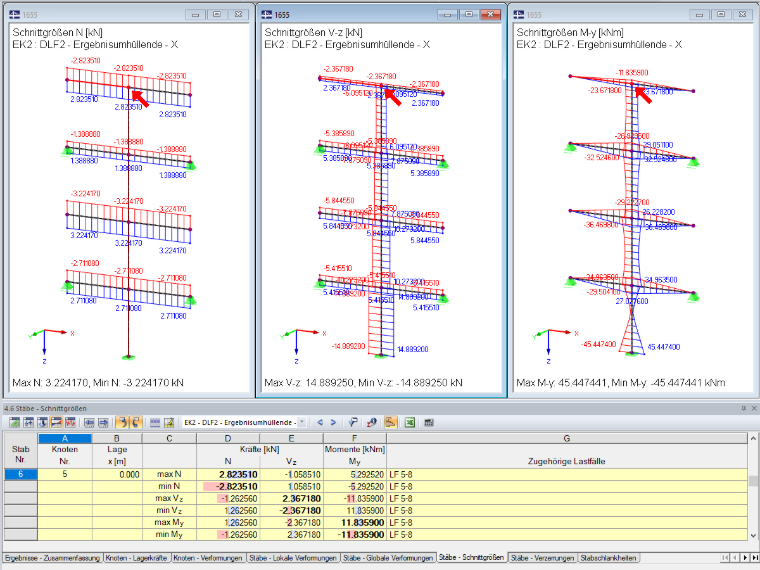The width and height of the screenshot is (760, 570).
Task: Close the Schnittgrößen V-z window
Action: (490, 15)
